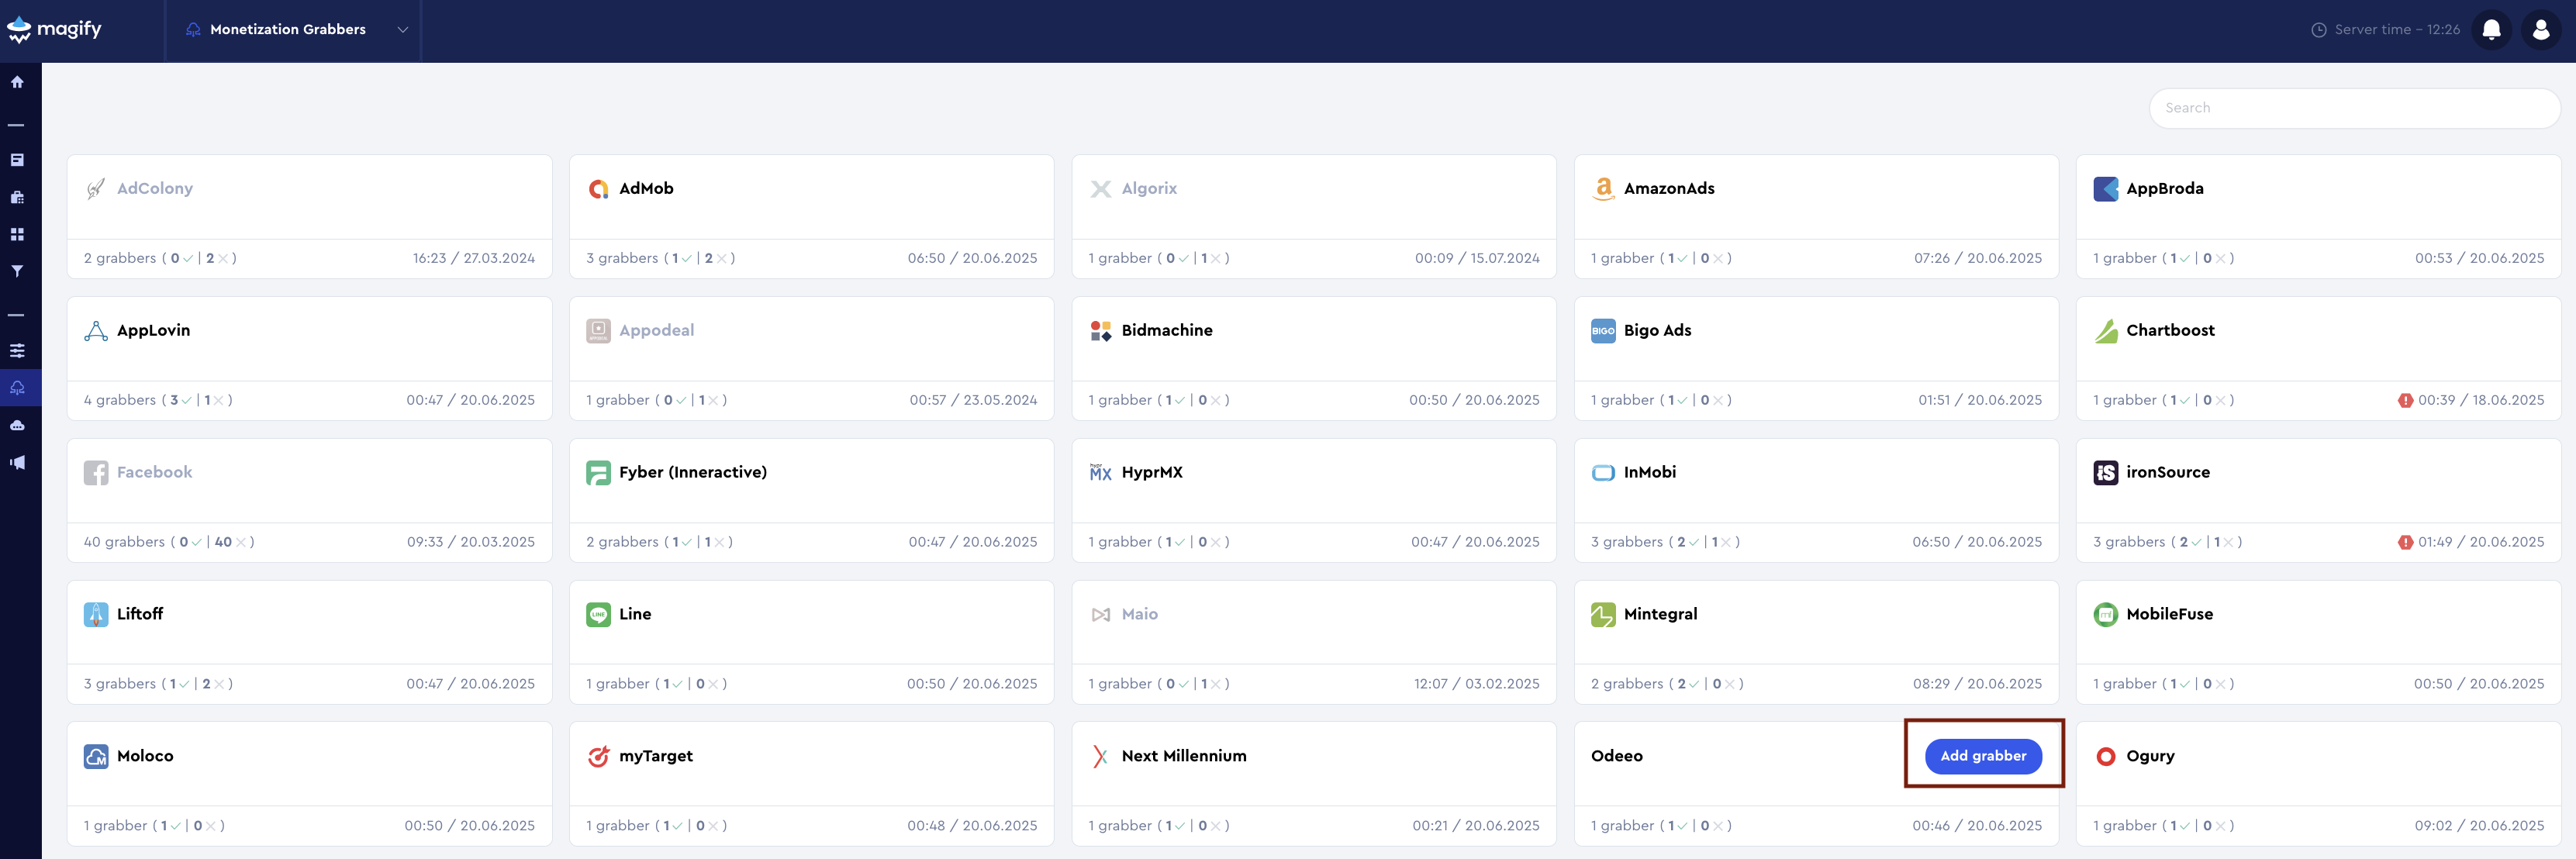Click the ironSource red error icon
2576x859 pixels.
[2405, 542]
